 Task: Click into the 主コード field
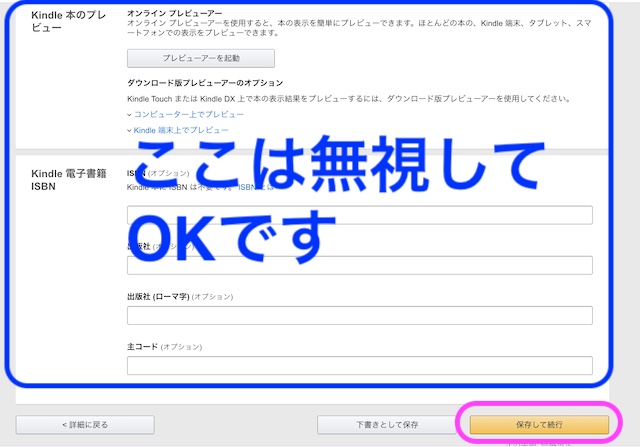coord(359,365)
